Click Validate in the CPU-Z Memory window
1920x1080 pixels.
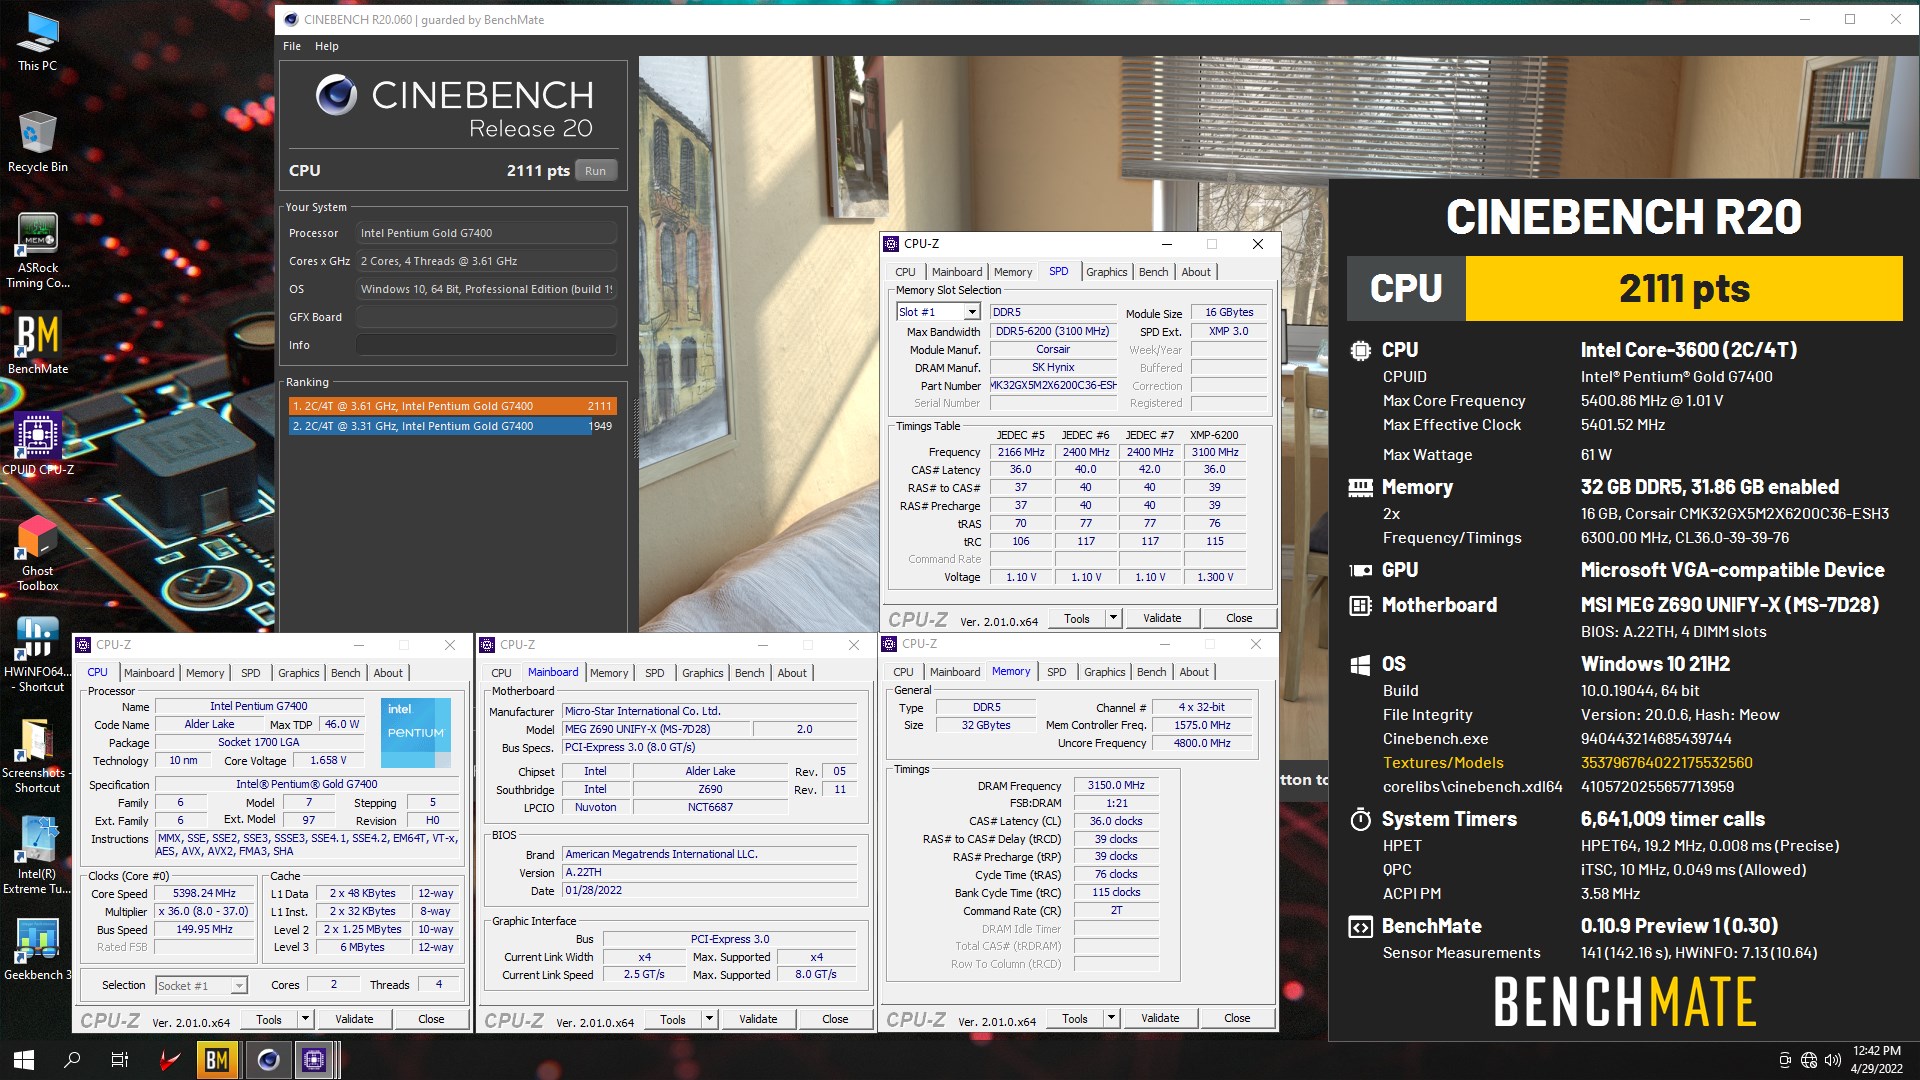pos(1160,1018)
